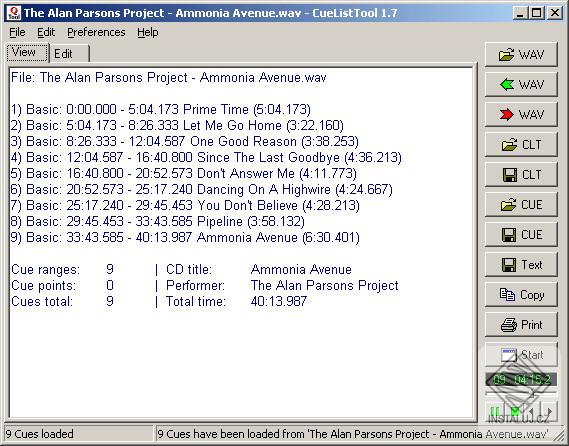This screenshot has width=569, height=446.
Task: Skip to previous cue track
Action: [531, 411]
